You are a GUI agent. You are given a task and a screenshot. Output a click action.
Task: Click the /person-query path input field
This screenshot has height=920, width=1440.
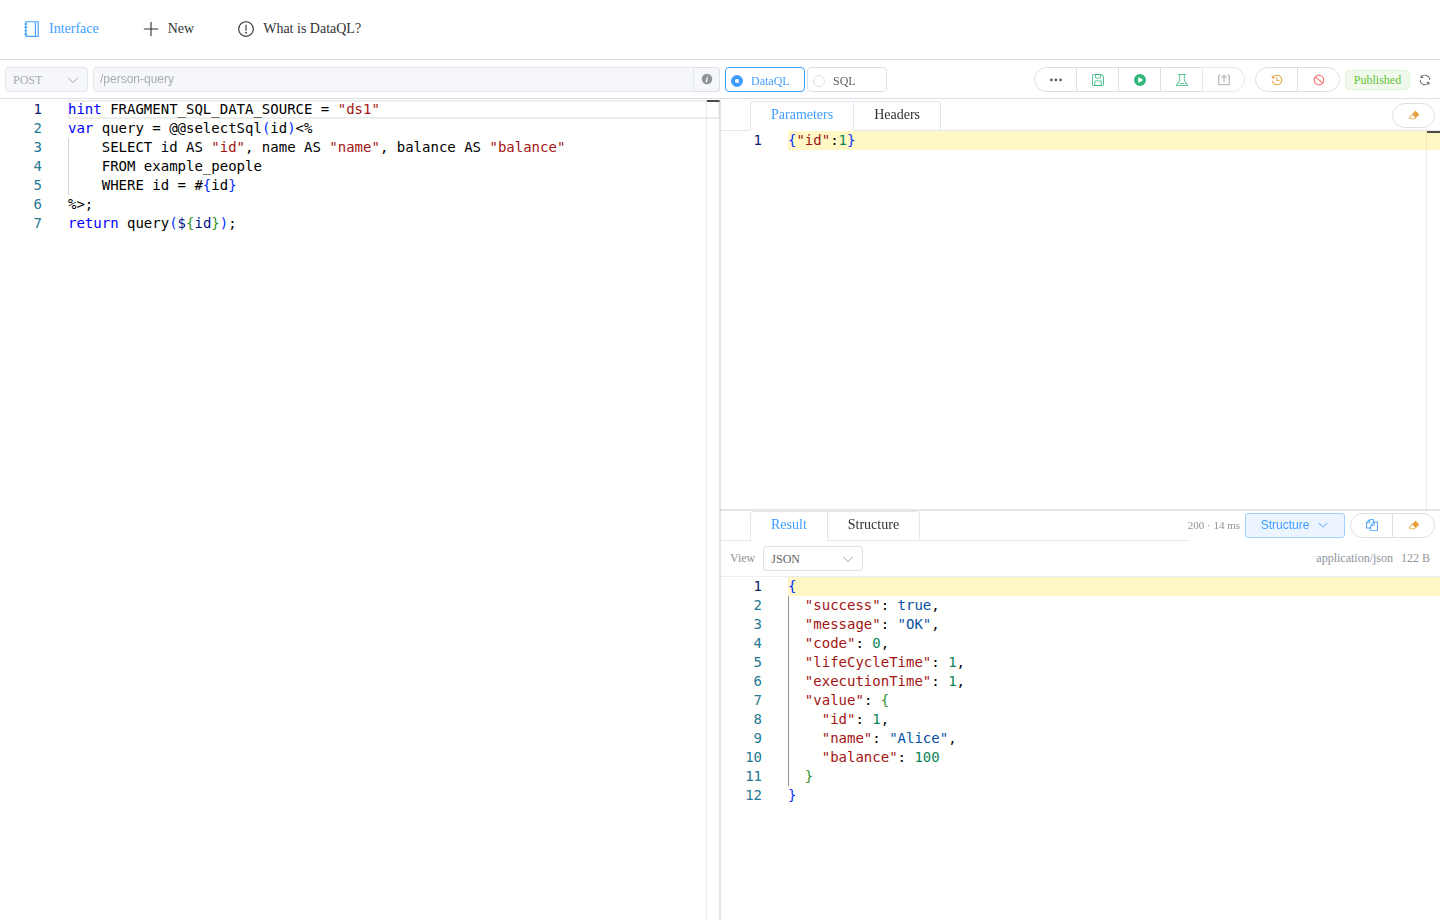click(393, 79)
